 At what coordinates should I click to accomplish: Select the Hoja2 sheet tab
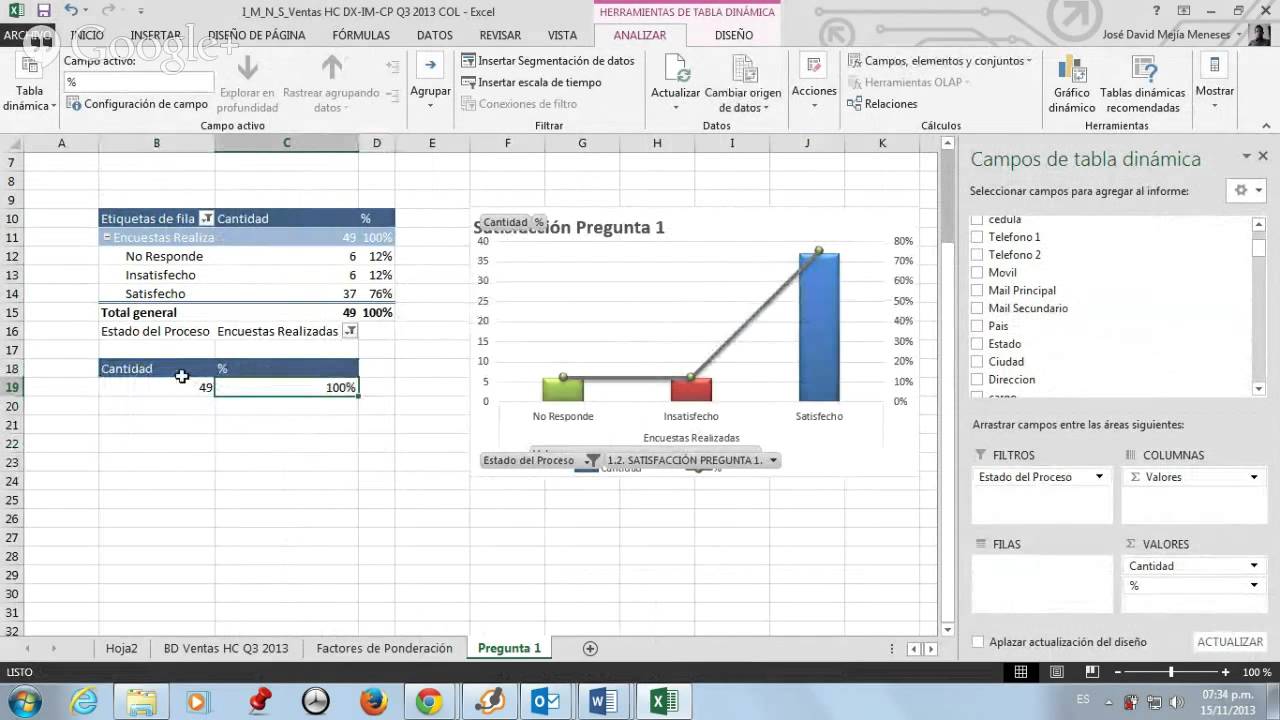122,648
